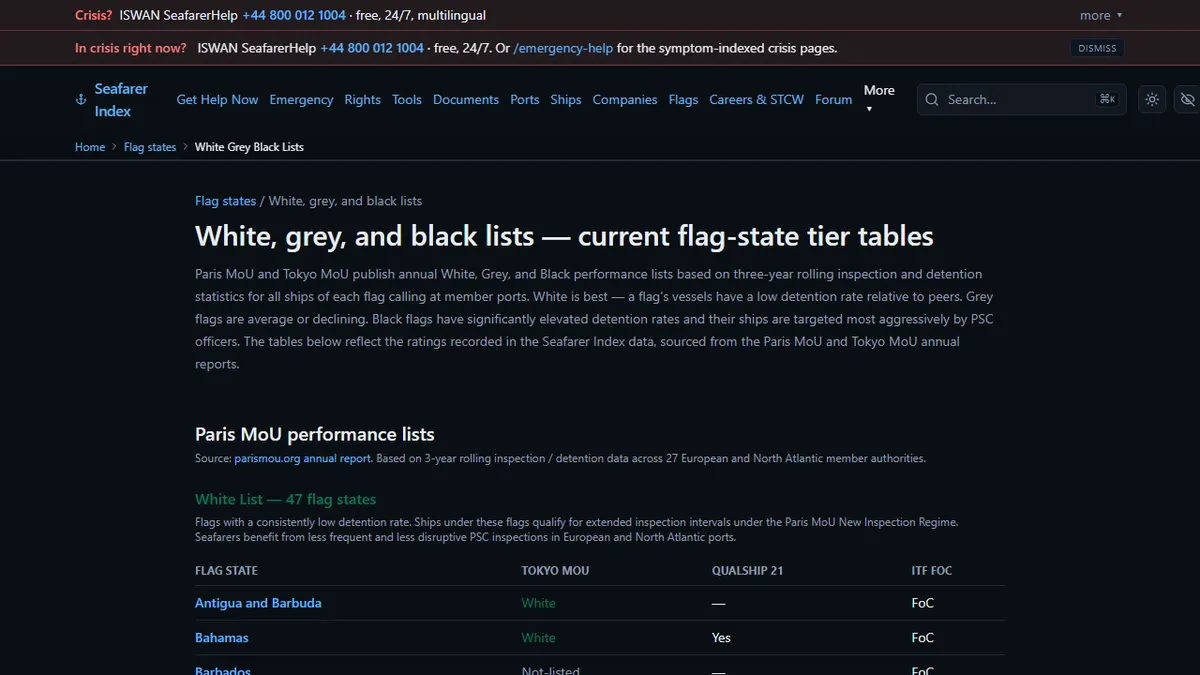Open Careers & STCW nav item
Image resolution: width=1200 pixels, height=675 pixels.
(757, 99)
